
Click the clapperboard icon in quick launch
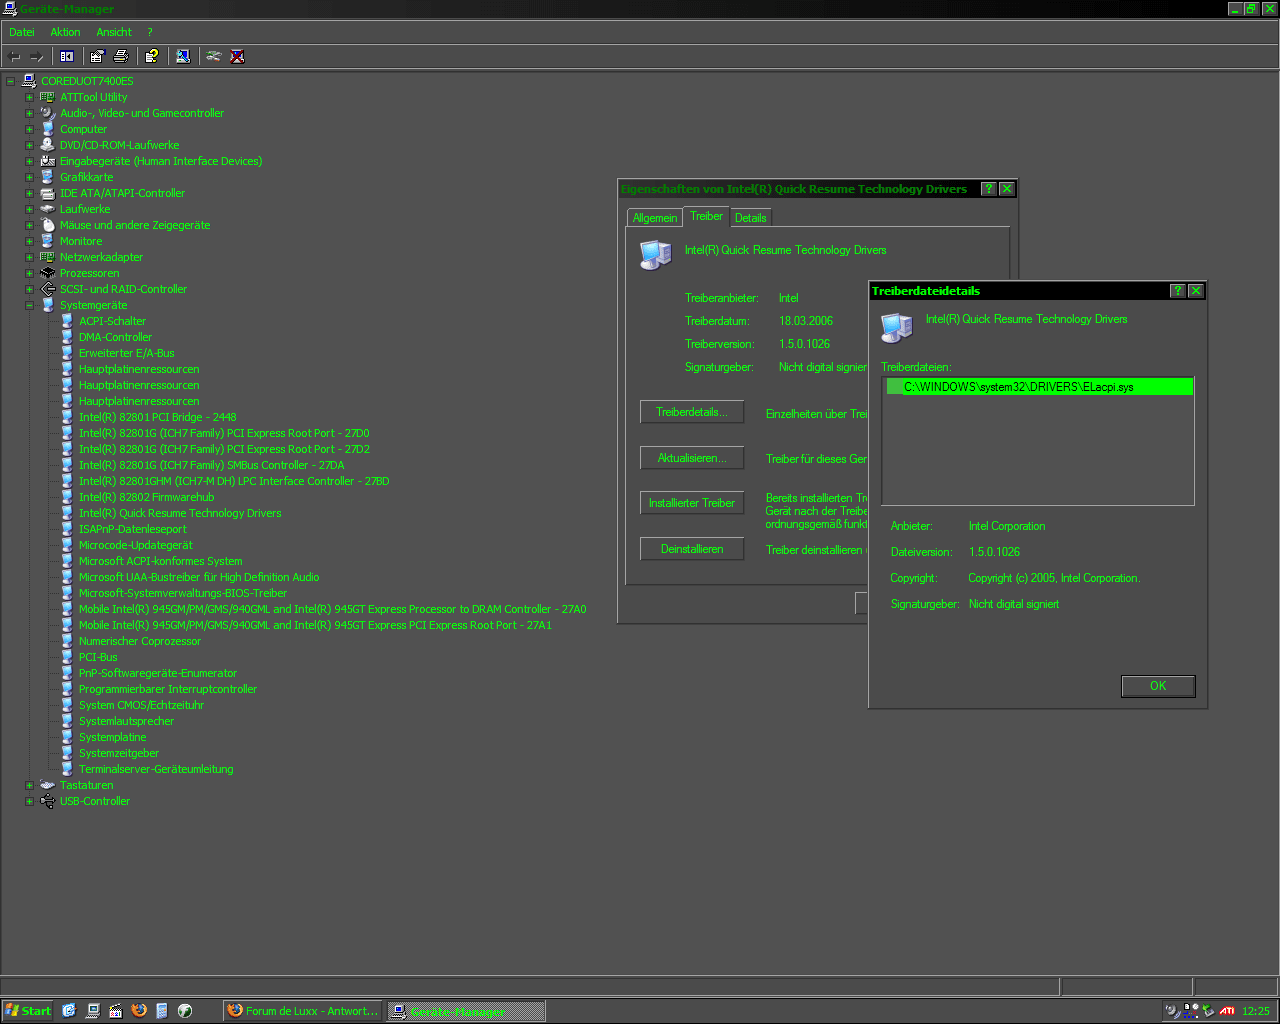[116, 1011]
